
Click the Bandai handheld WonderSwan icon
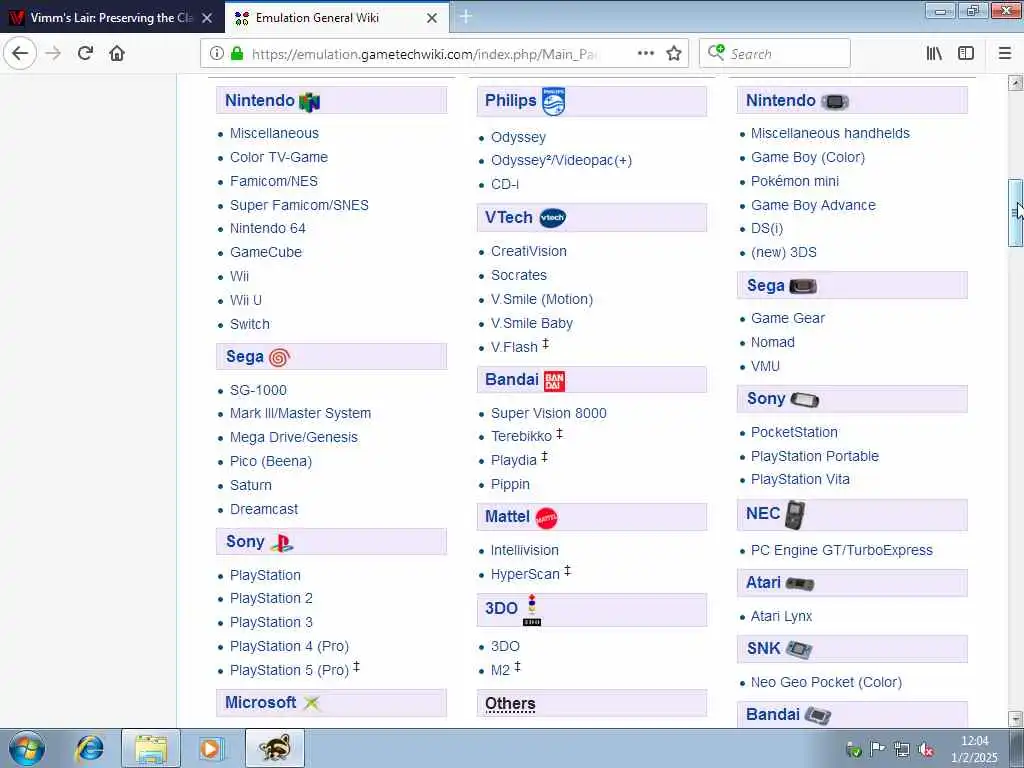(817, 715)
